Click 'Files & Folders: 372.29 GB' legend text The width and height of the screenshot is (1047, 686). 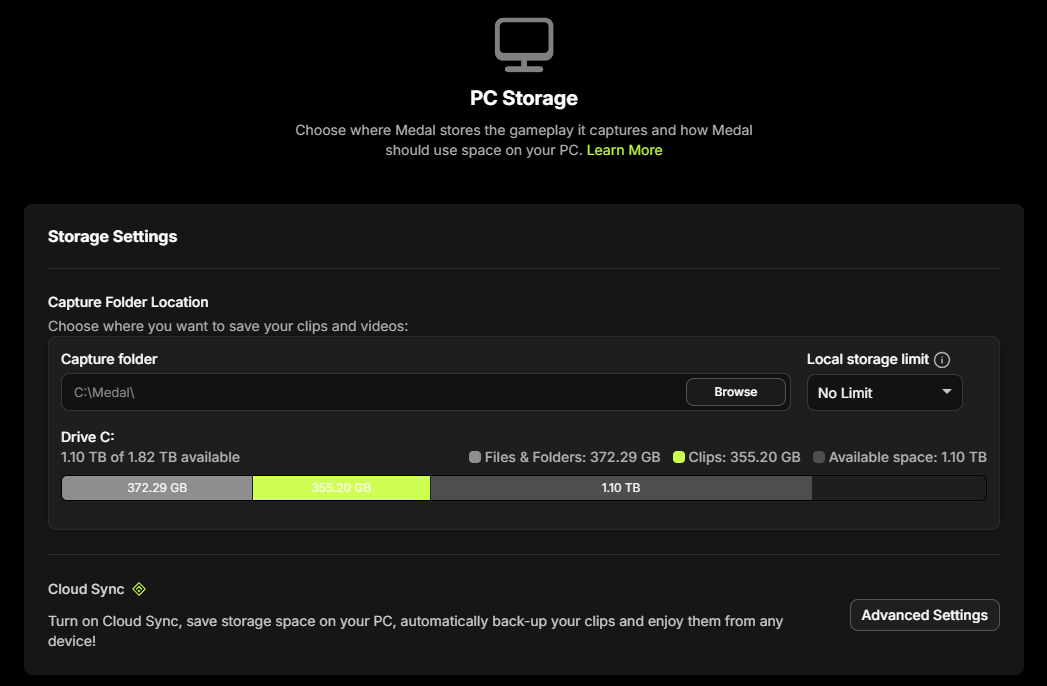tap(572, 457)
